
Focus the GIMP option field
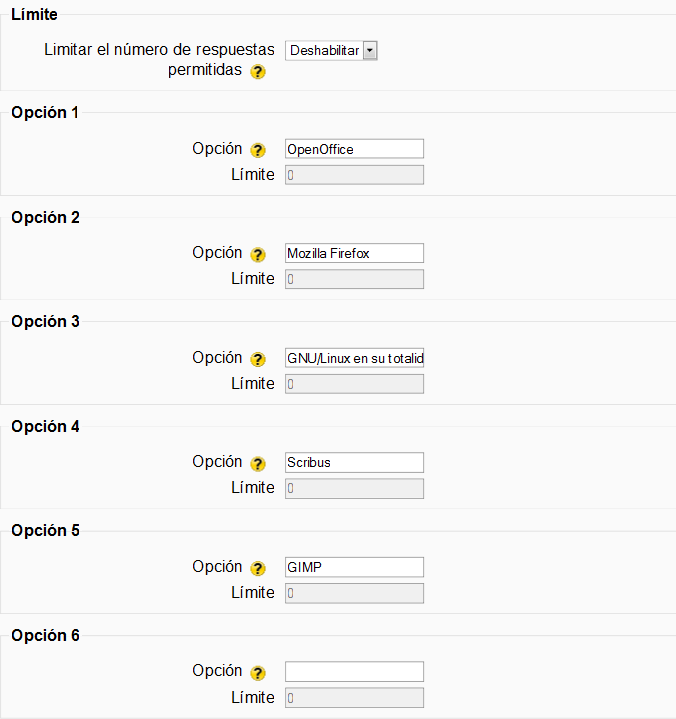[x=354, y=567]
